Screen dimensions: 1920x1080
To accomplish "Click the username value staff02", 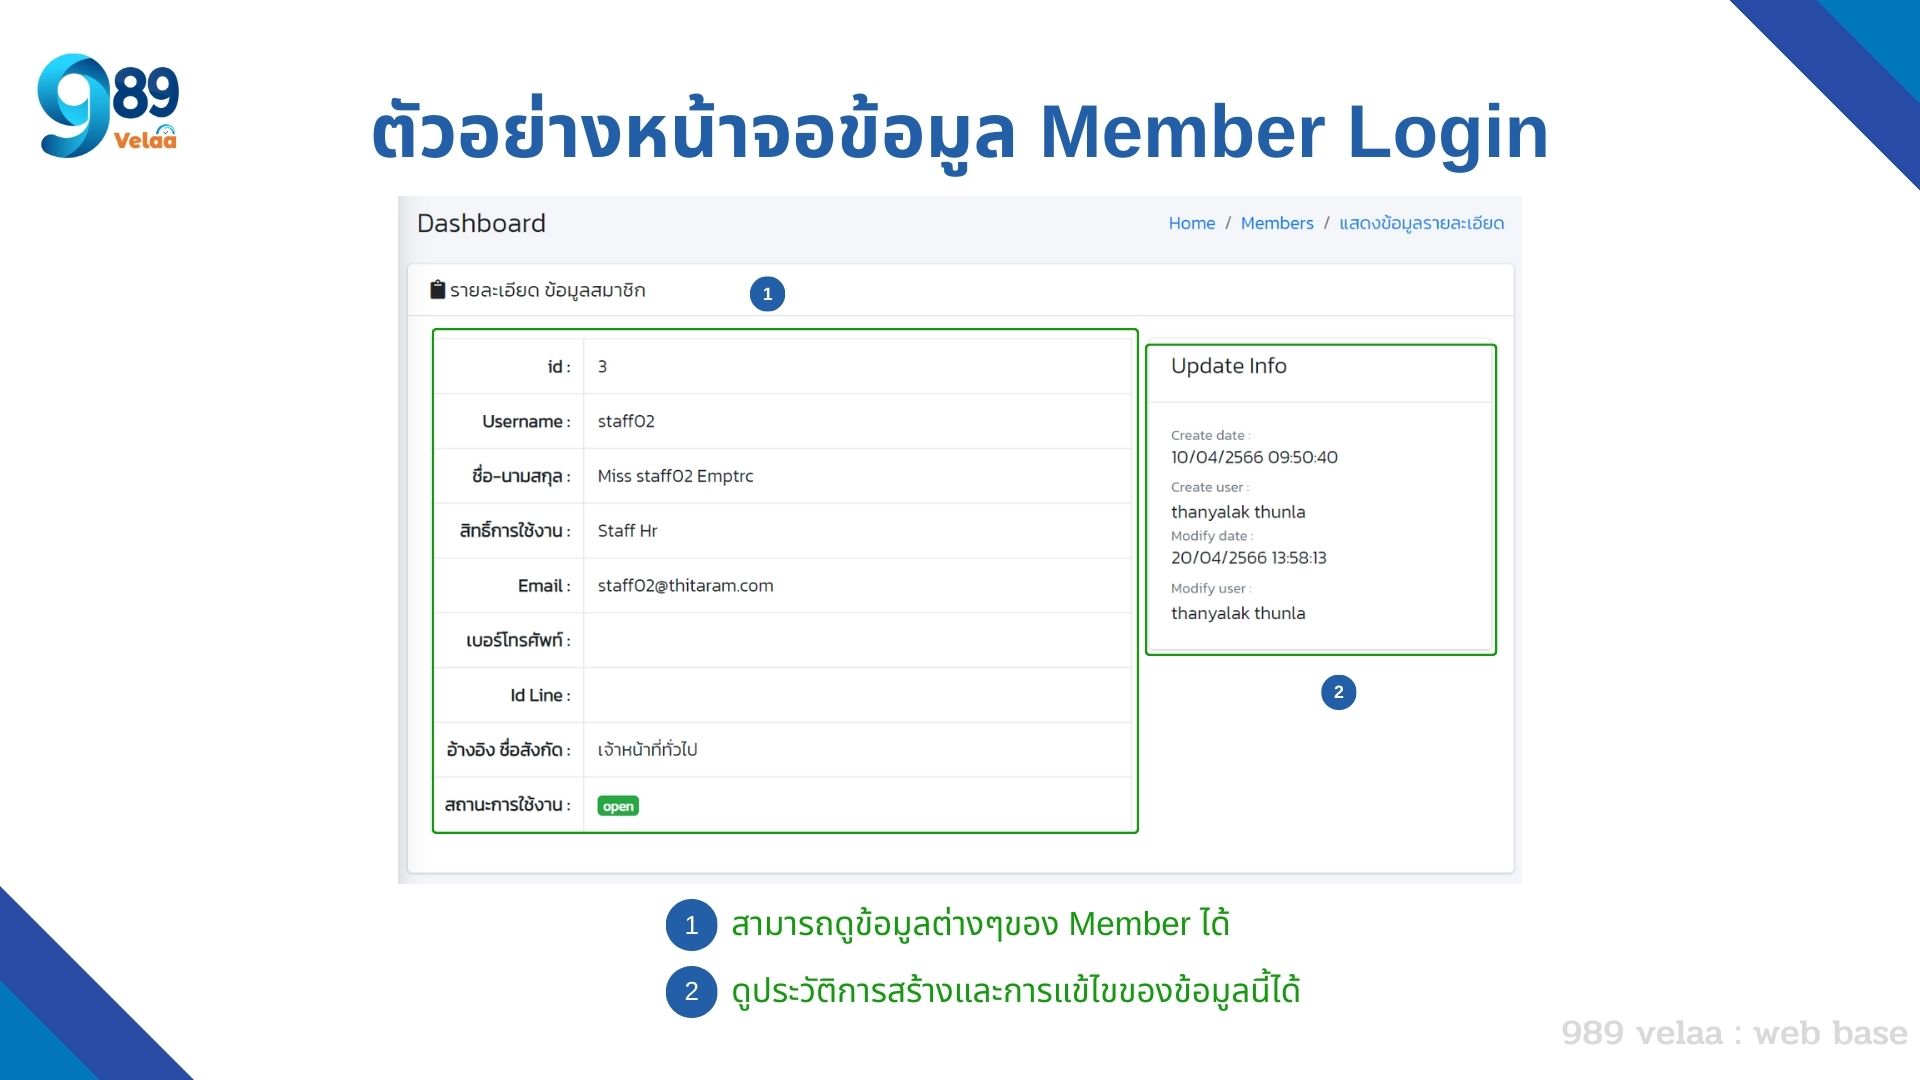I will [x=626, y=421].
